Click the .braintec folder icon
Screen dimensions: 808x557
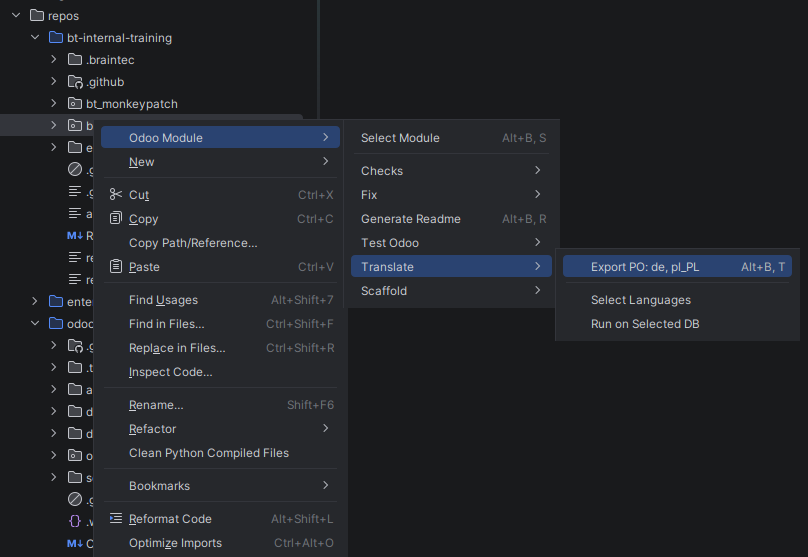point(75,60)
